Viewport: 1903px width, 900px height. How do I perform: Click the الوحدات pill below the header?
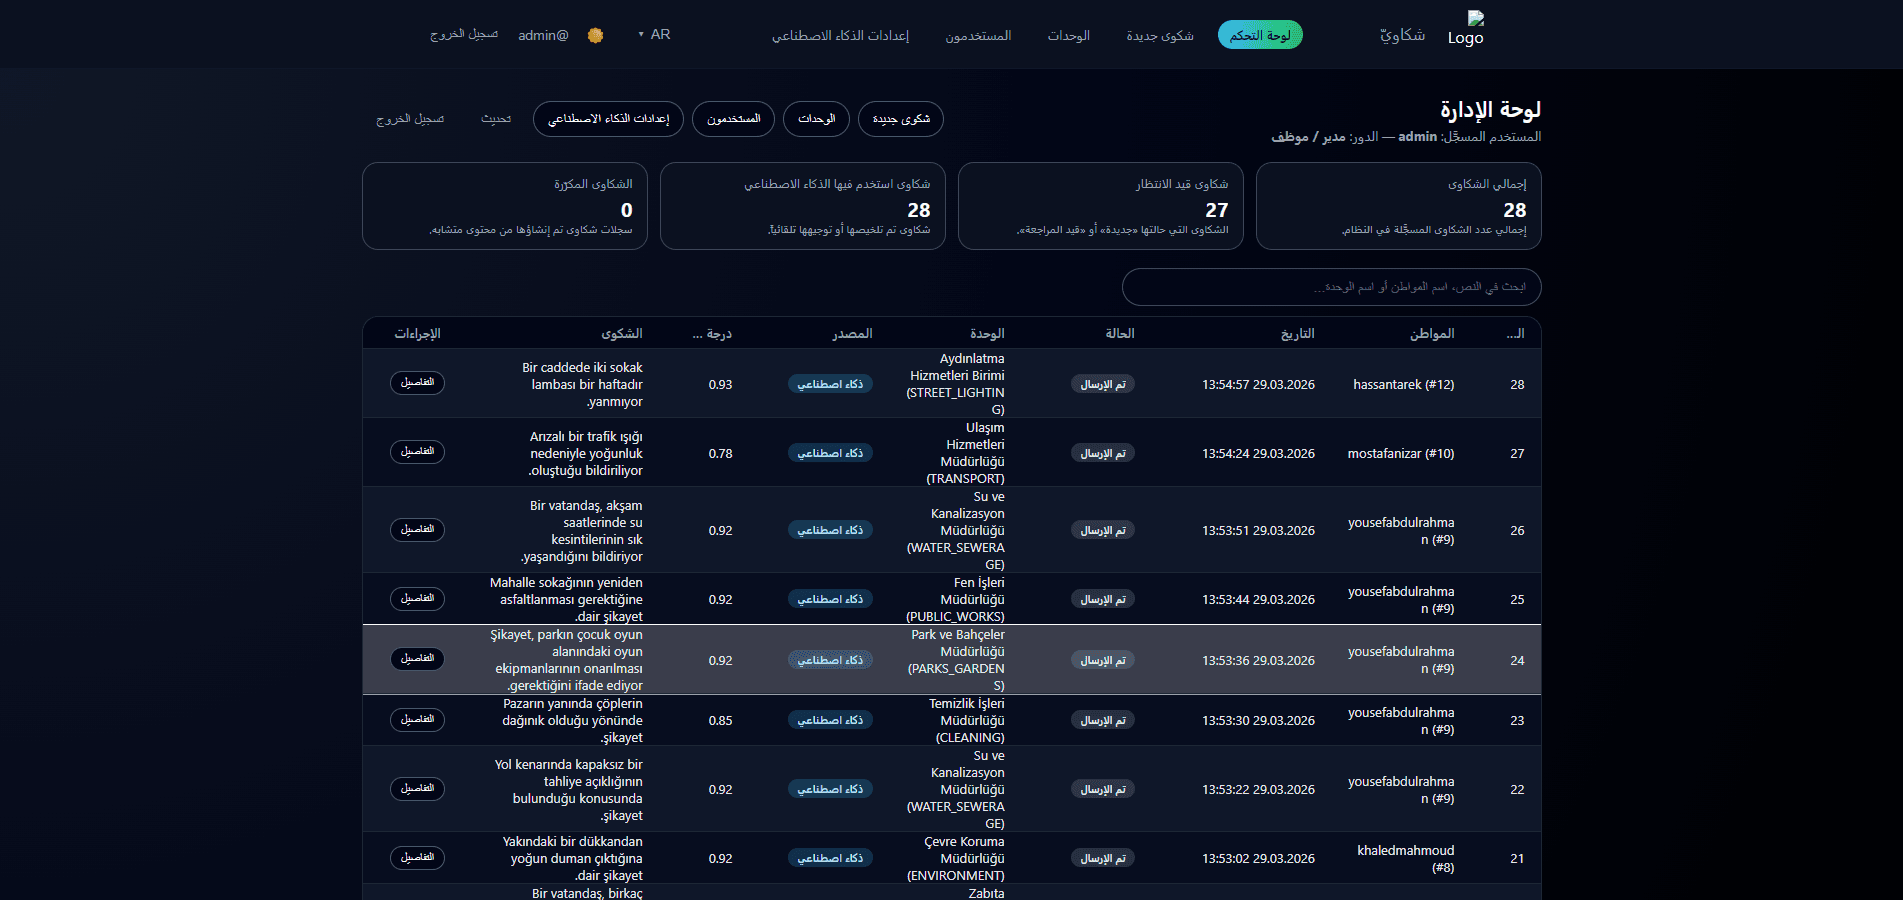pyautogui.click(x=815, y=119)
